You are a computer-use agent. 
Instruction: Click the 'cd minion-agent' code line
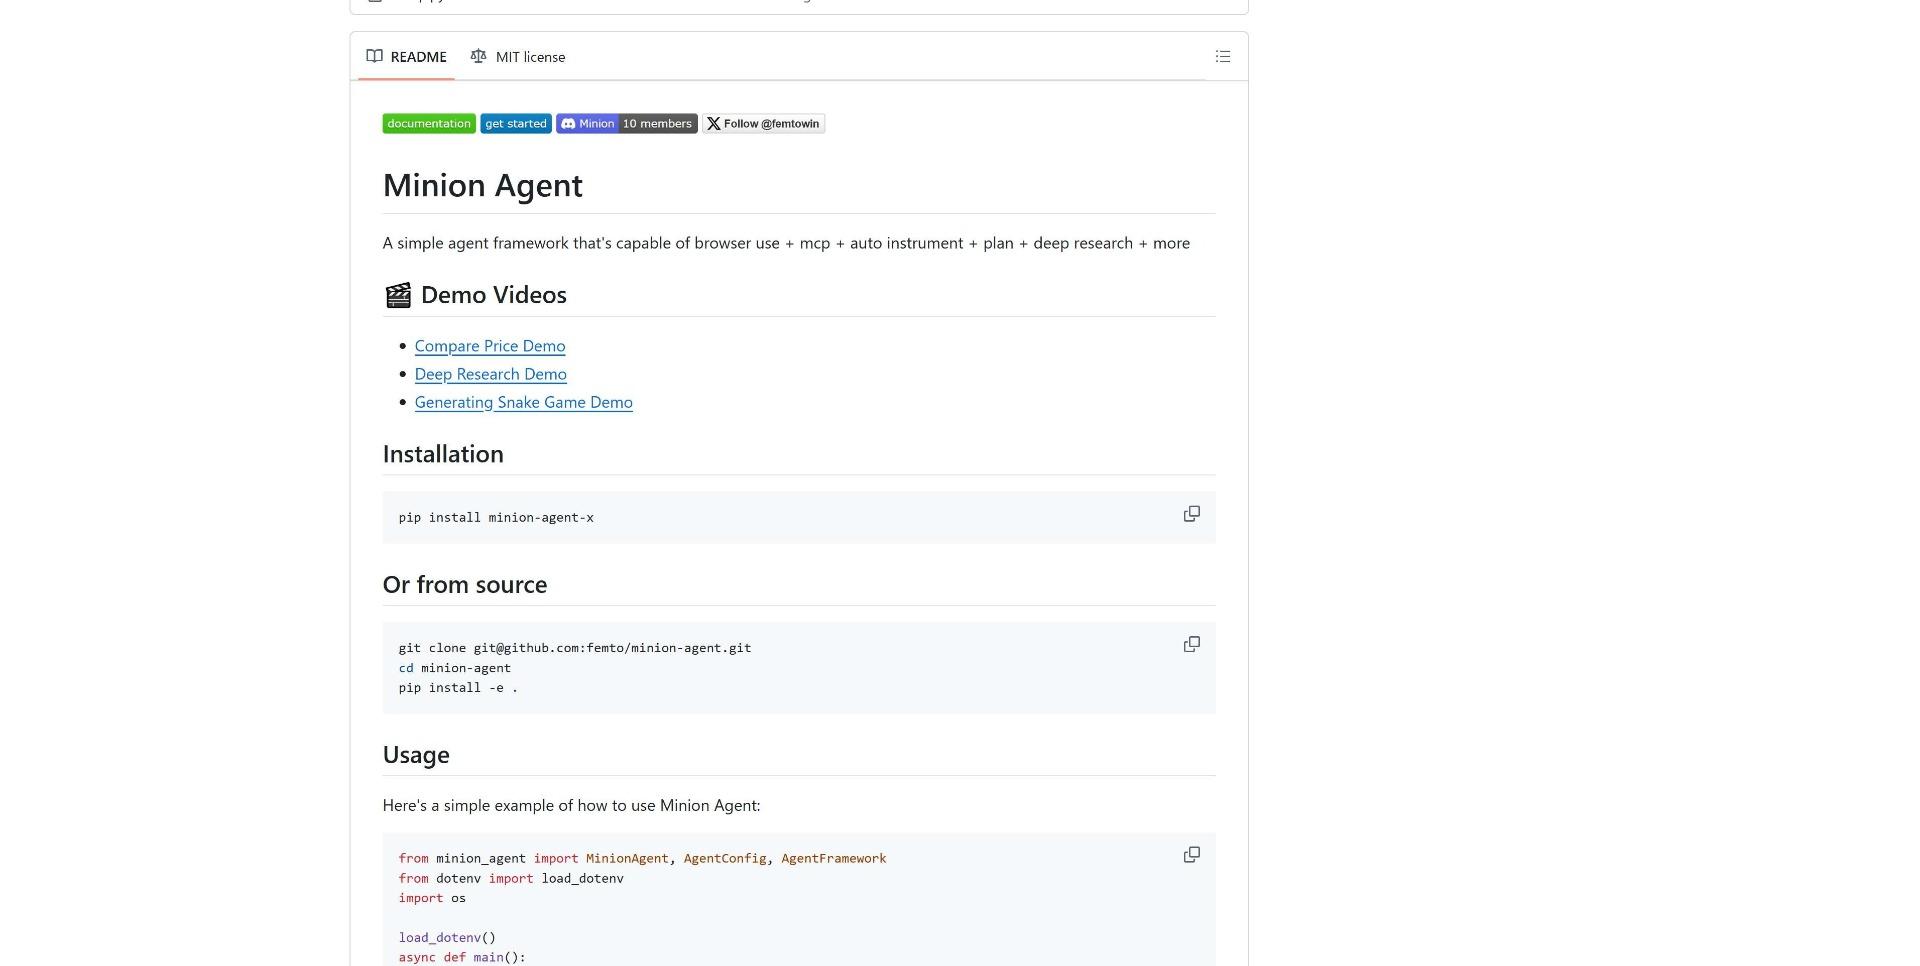click(455, 668)
